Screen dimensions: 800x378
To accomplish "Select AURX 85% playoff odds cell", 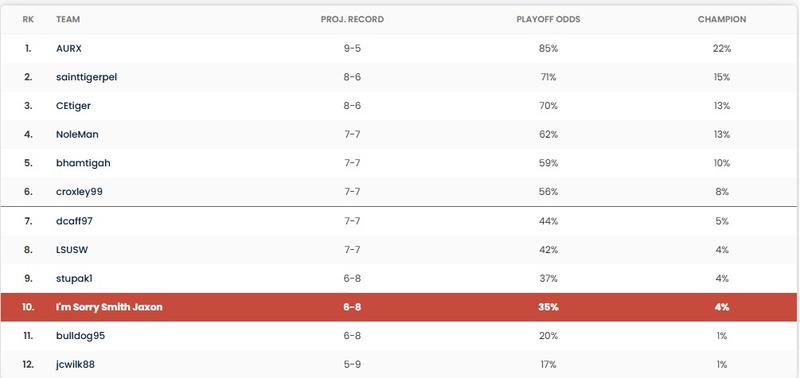I will click(x=548, y=48).
